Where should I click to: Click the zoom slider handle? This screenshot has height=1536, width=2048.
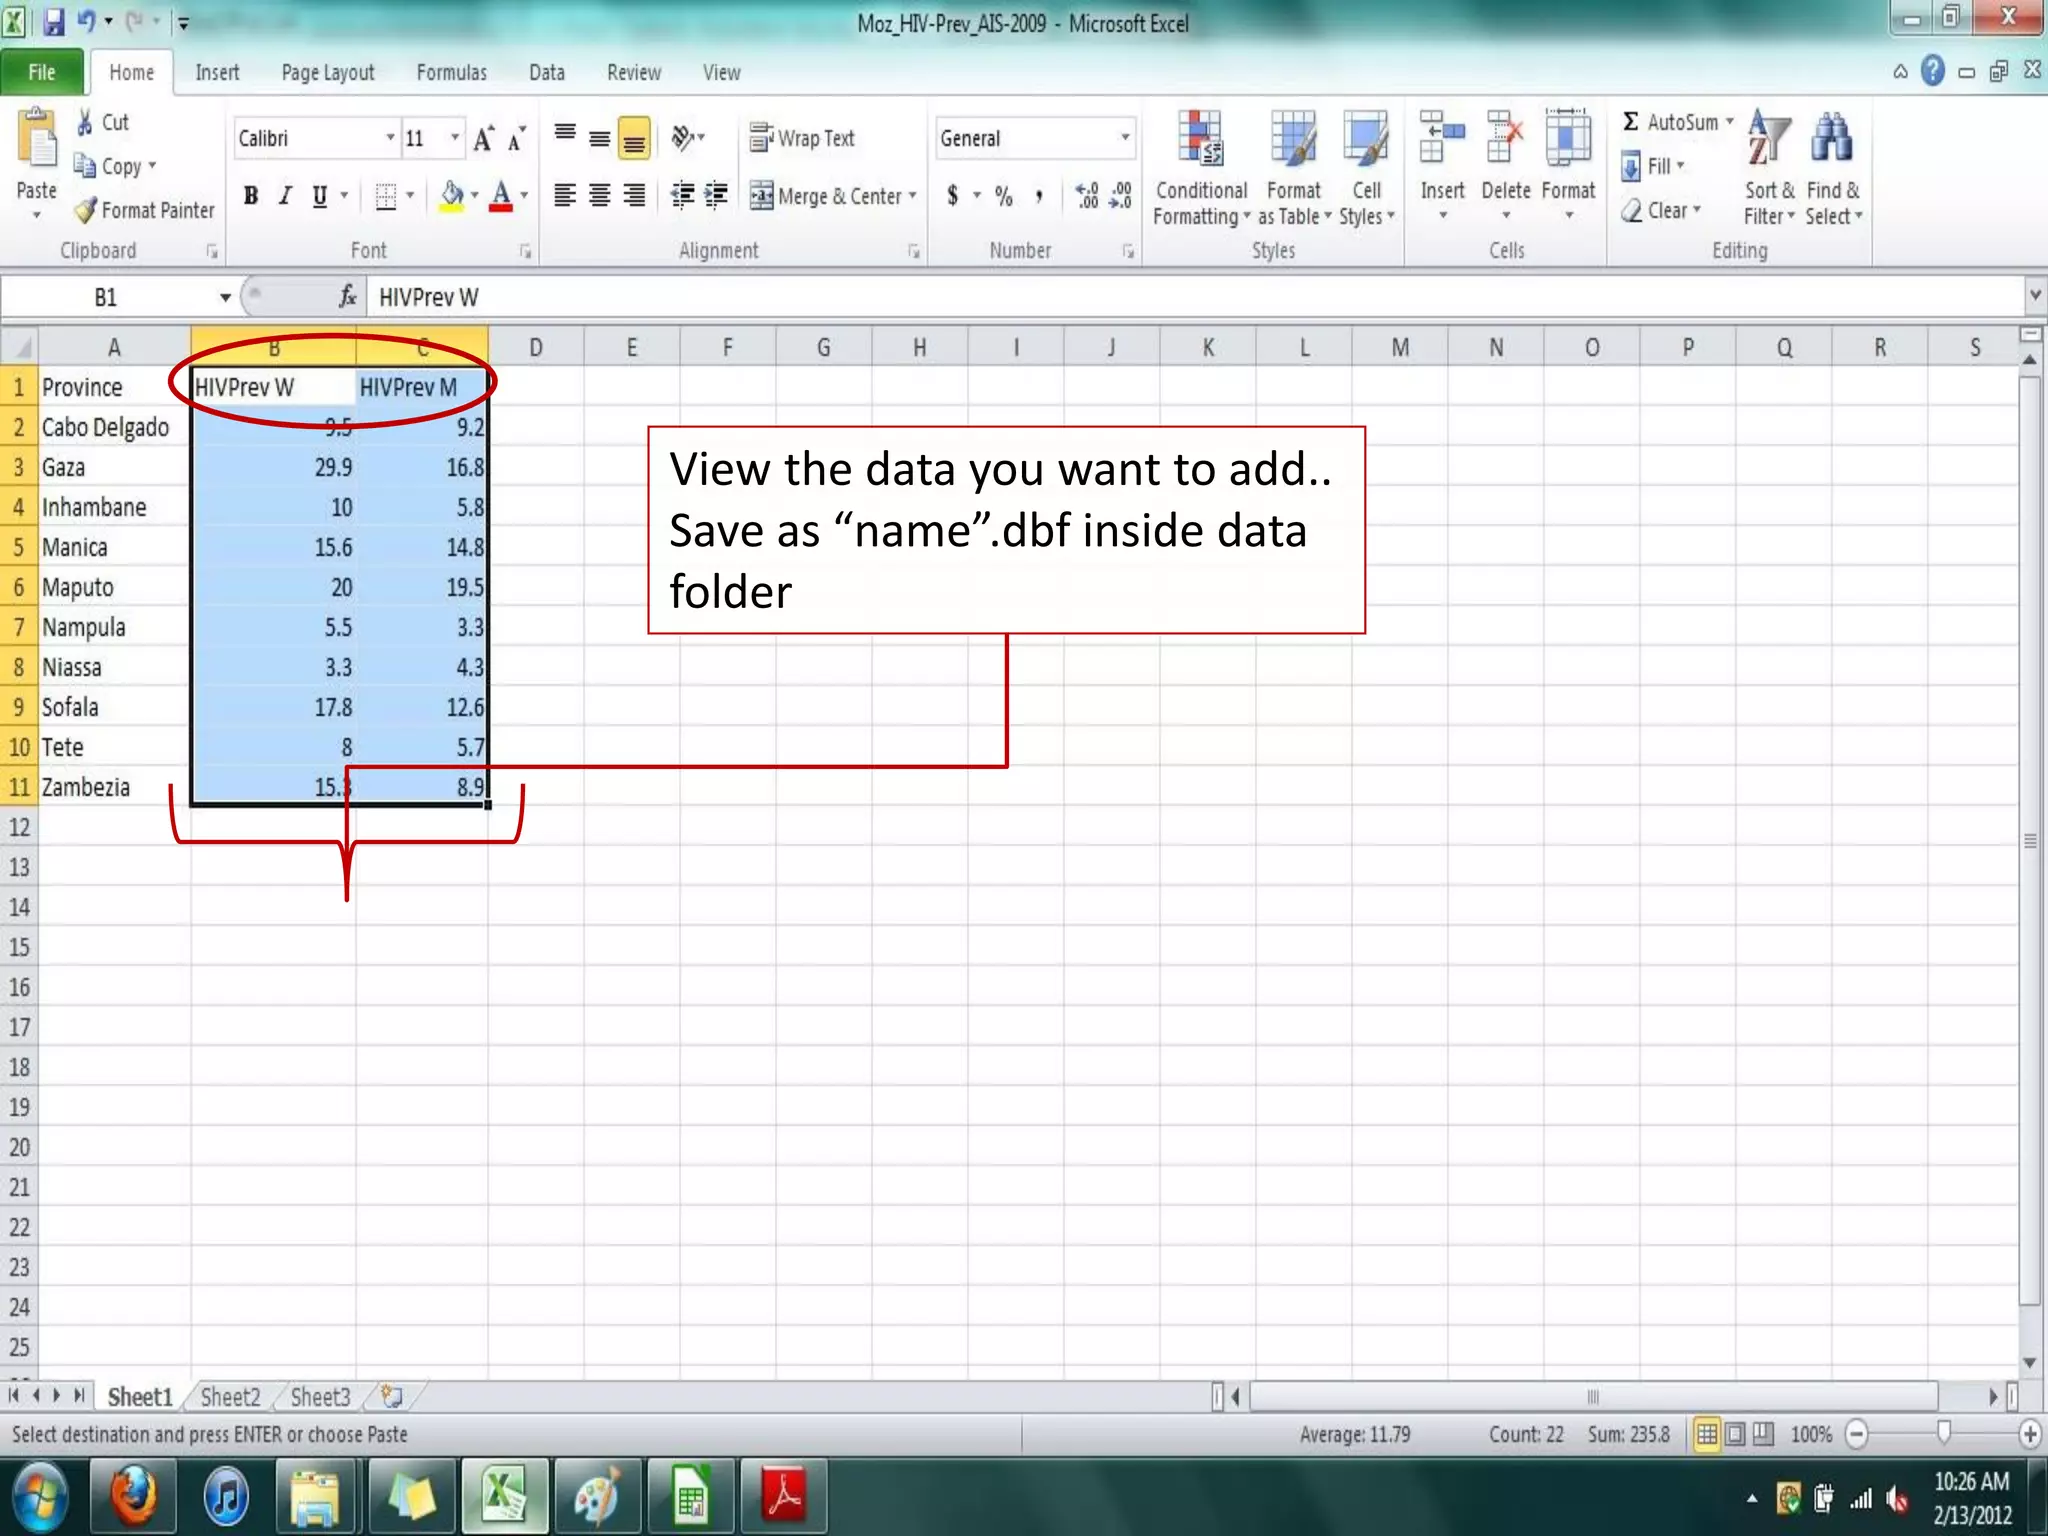point(1943,1433)
